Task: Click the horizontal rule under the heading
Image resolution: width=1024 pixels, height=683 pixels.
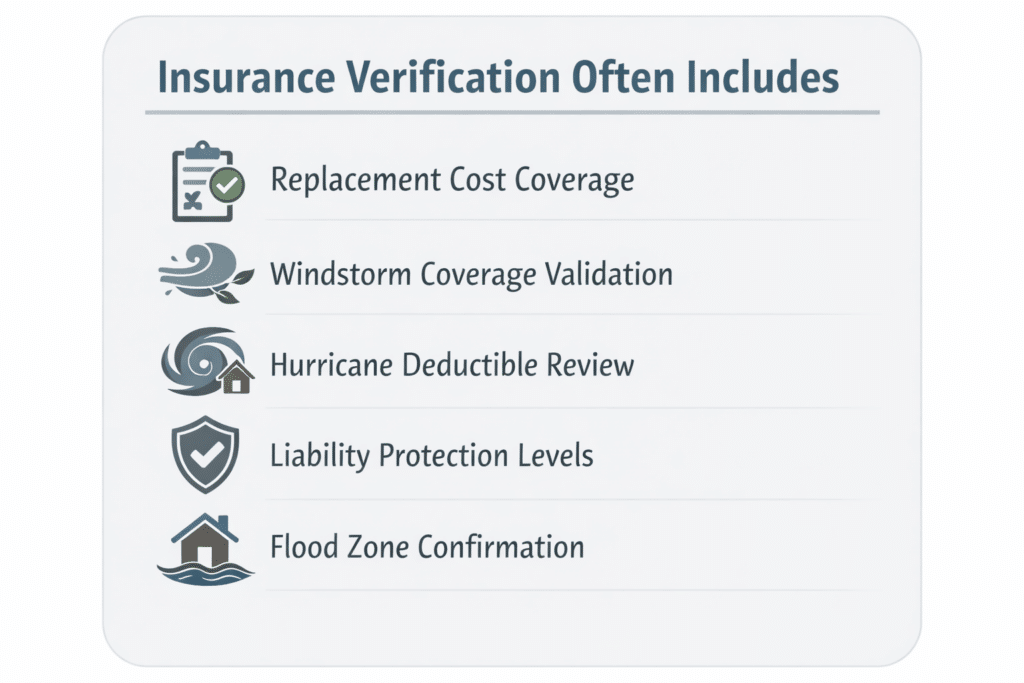Action: pyautogui.click(x=512, y=112)
